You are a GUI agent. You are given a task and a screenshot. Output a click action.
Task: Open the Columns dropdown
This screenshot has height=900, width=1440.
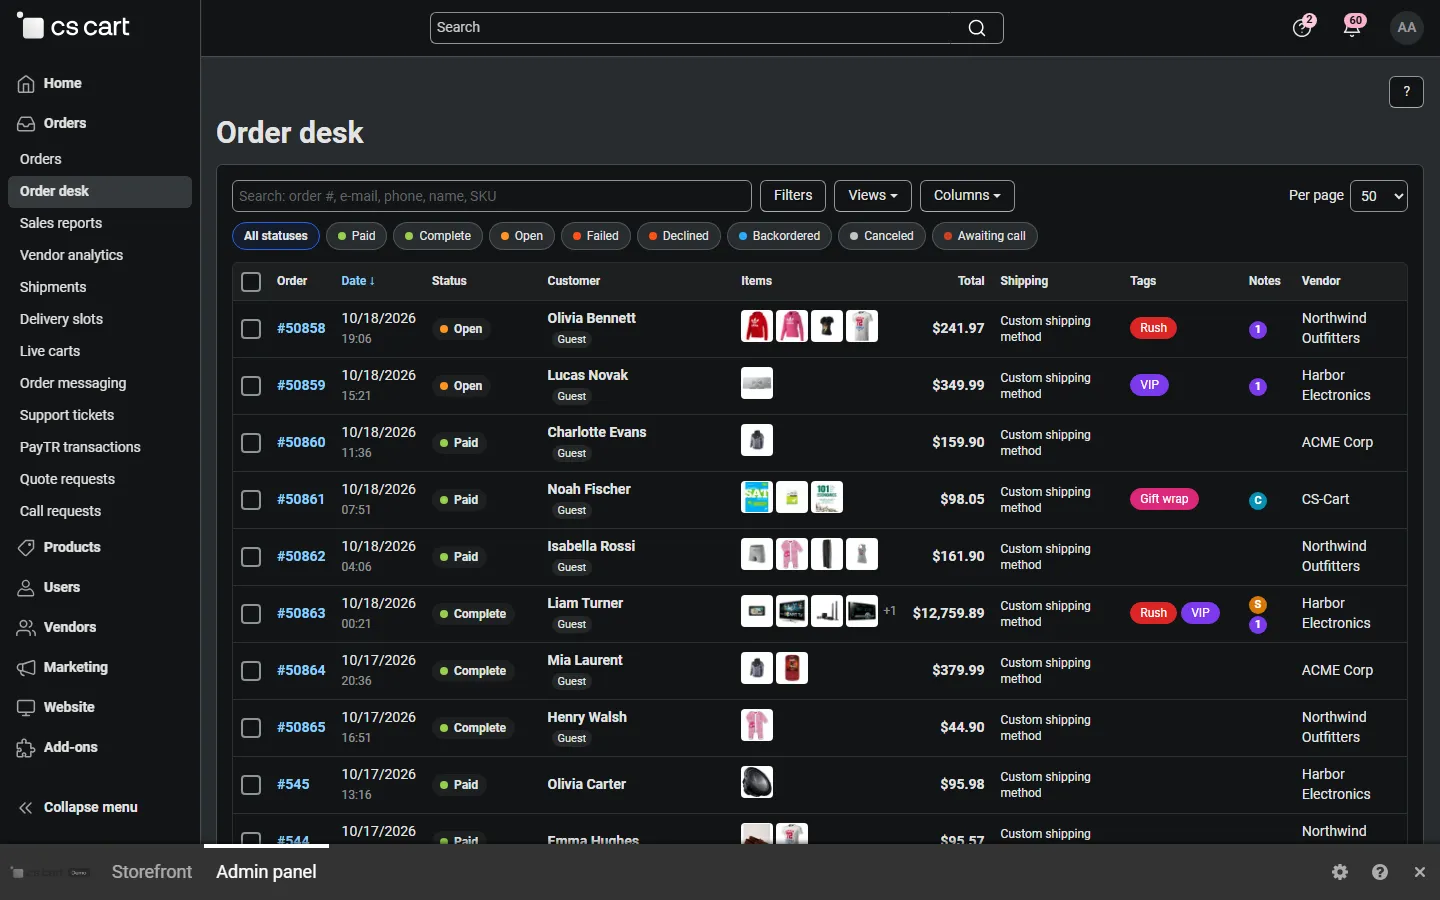tap(967, 196)
